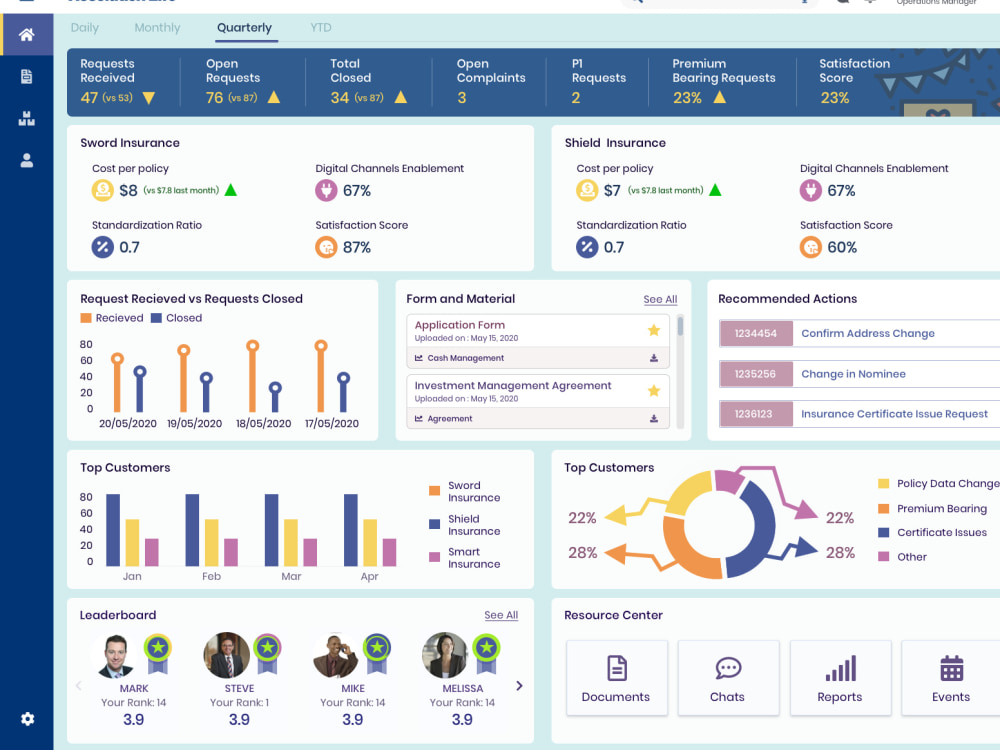The image size is (1000, 750).
Task: Open the documents icon in sidebar
Action: 26,77
